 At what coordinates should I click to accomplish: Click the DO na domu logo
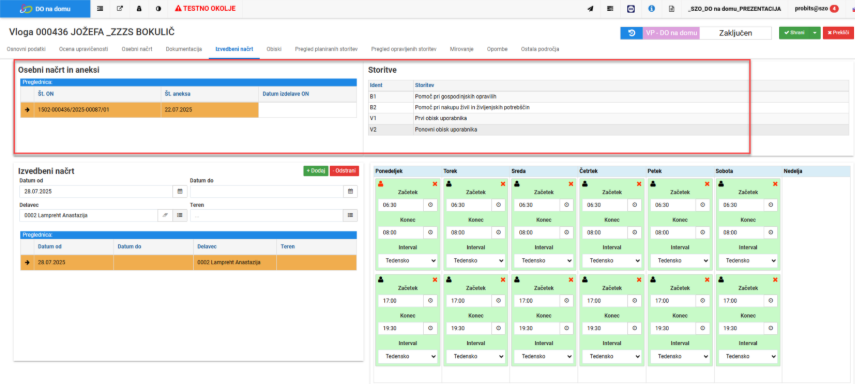click(x=45, y=9)
